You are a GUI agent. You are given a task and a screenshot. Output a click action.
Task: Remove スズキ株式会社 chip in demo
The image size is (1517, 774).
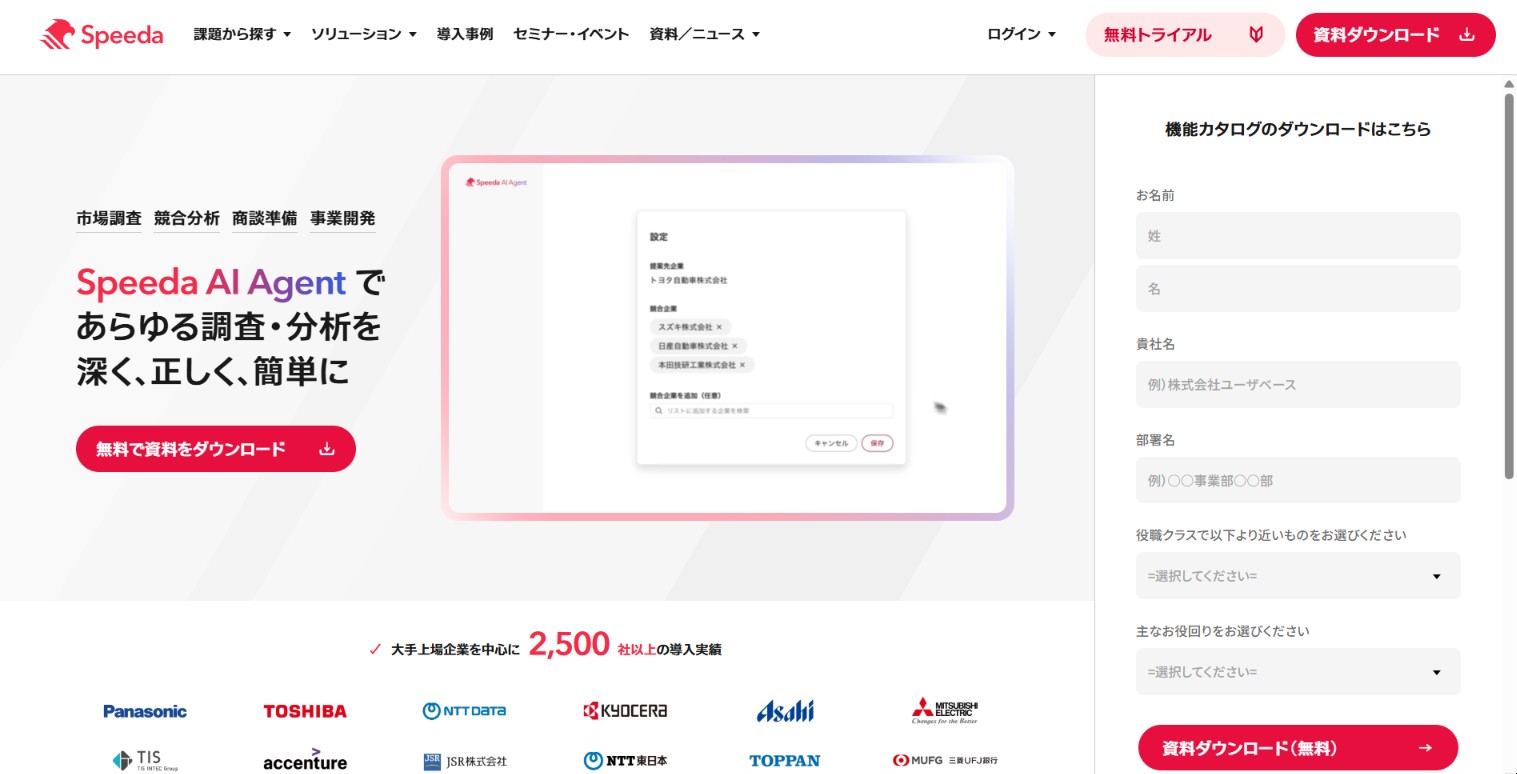[719, 327]
